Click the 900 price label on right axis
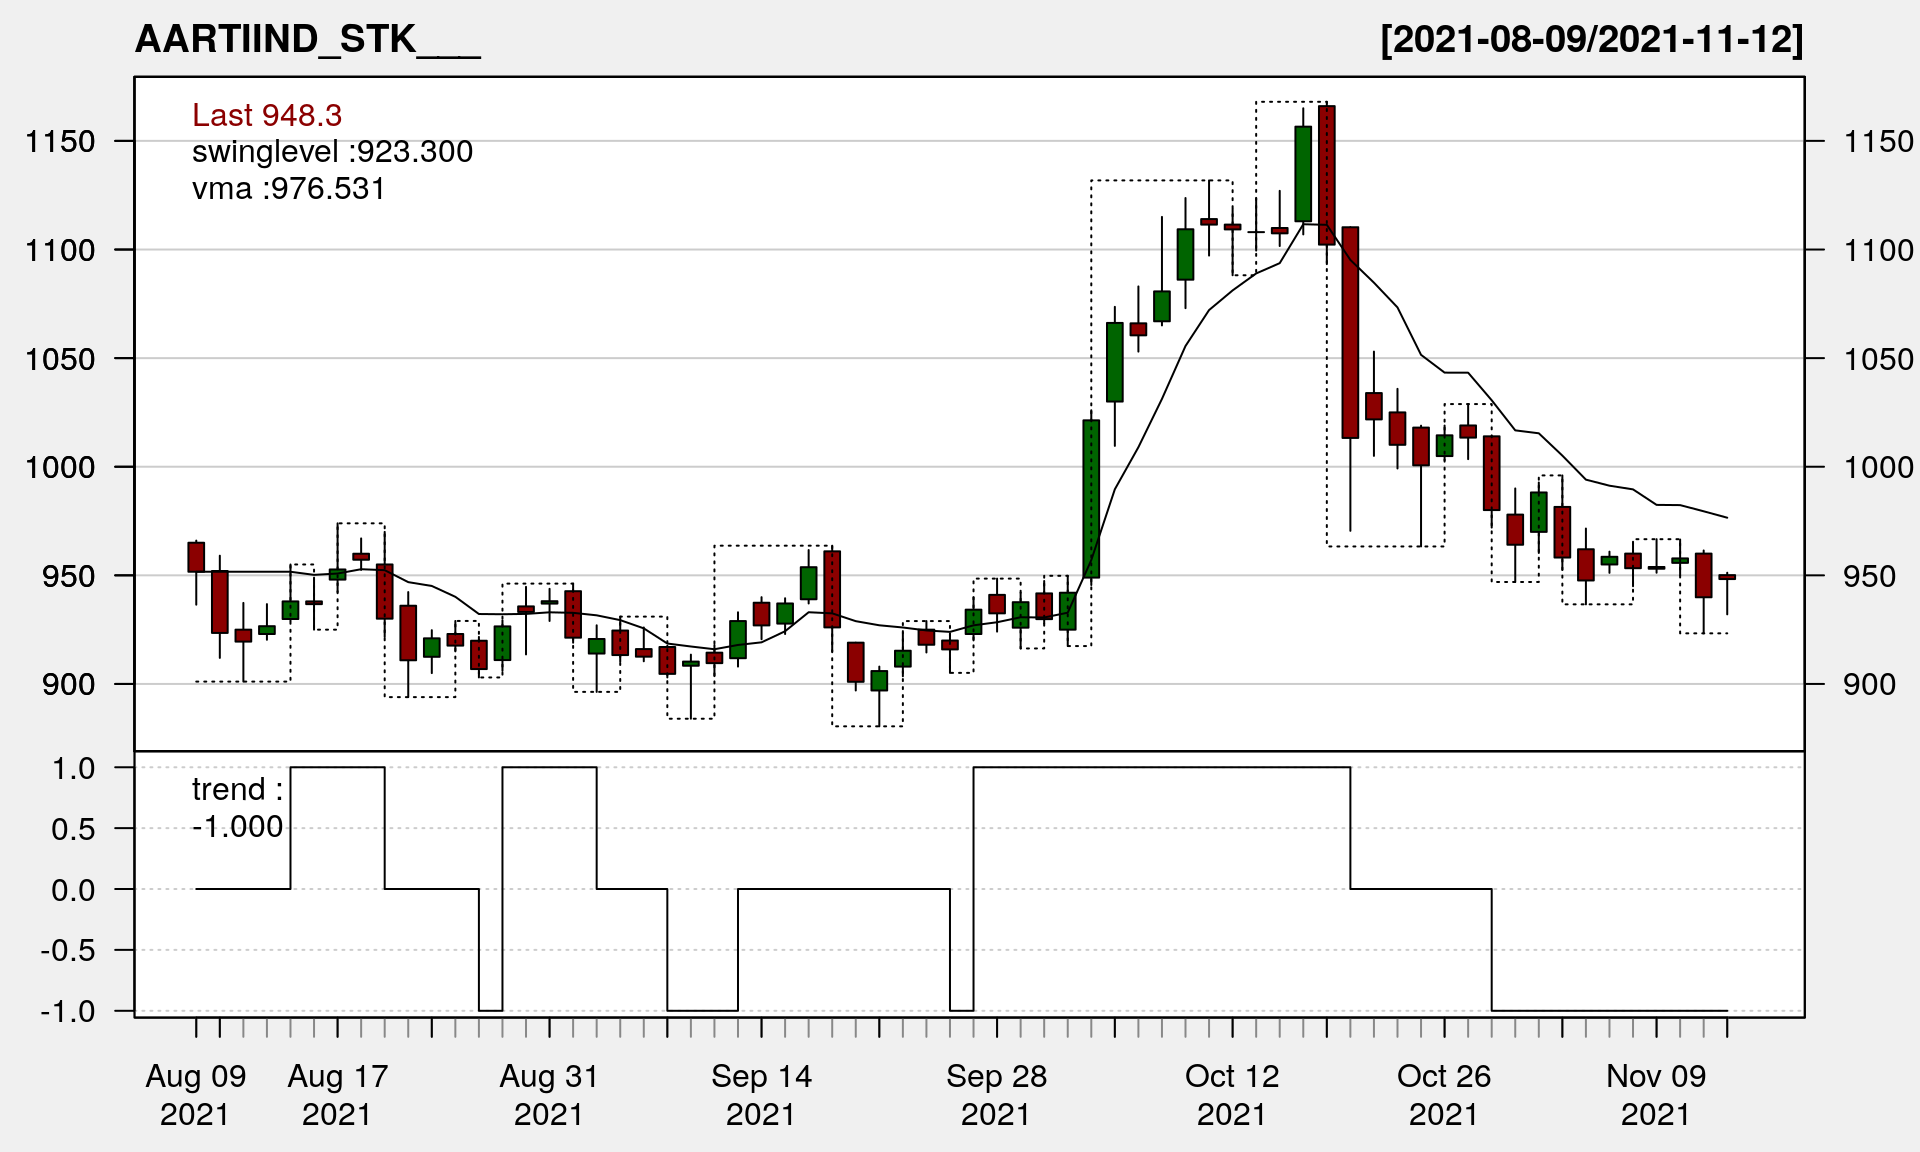The image size is (1920, 1152). (x=1869, y=684)
